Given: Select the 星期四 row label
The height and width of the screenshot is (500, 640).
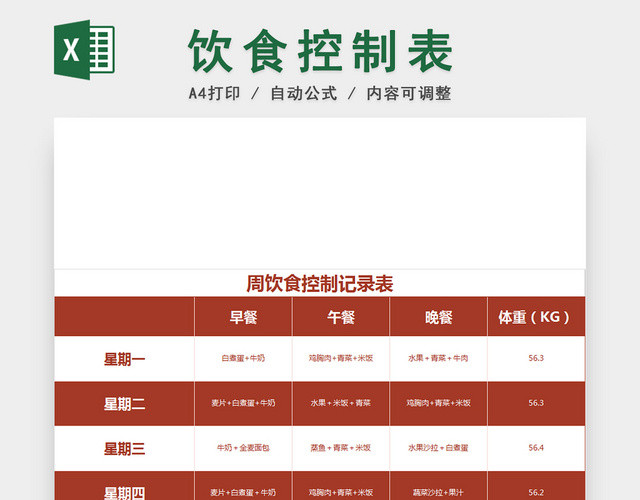Looking at the screenshot, I should point(124,493).
